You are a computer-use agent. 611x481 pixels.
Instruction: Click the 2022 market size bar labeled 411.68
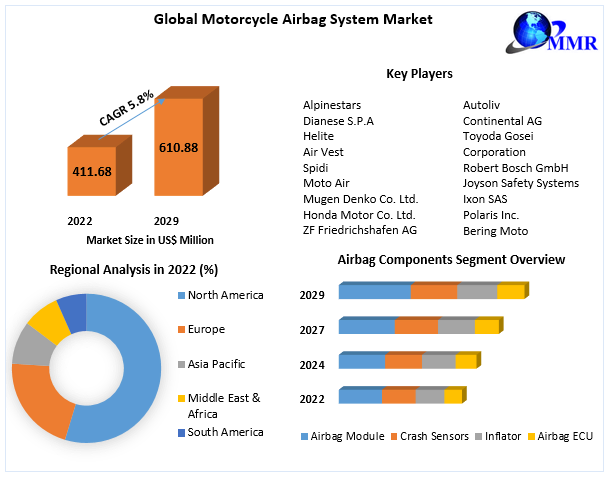tap(92, 171)
